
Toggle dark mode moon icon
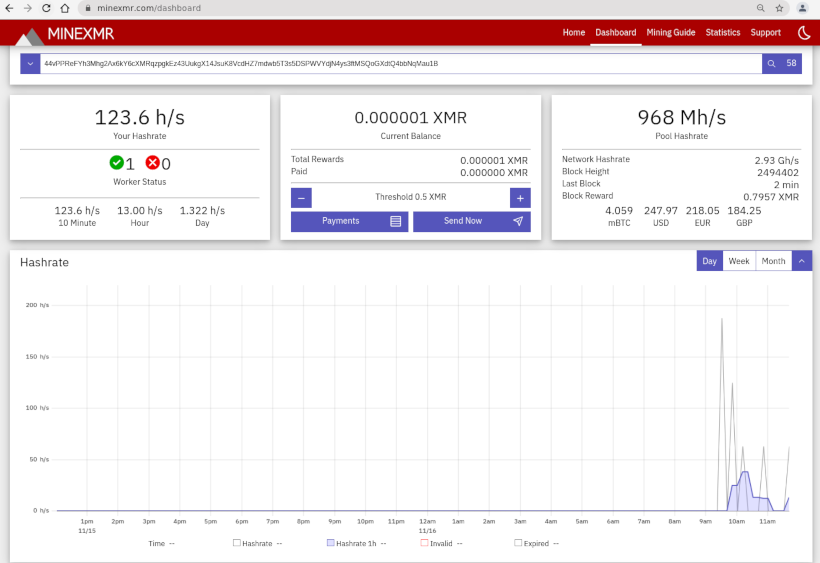[804, 33]
